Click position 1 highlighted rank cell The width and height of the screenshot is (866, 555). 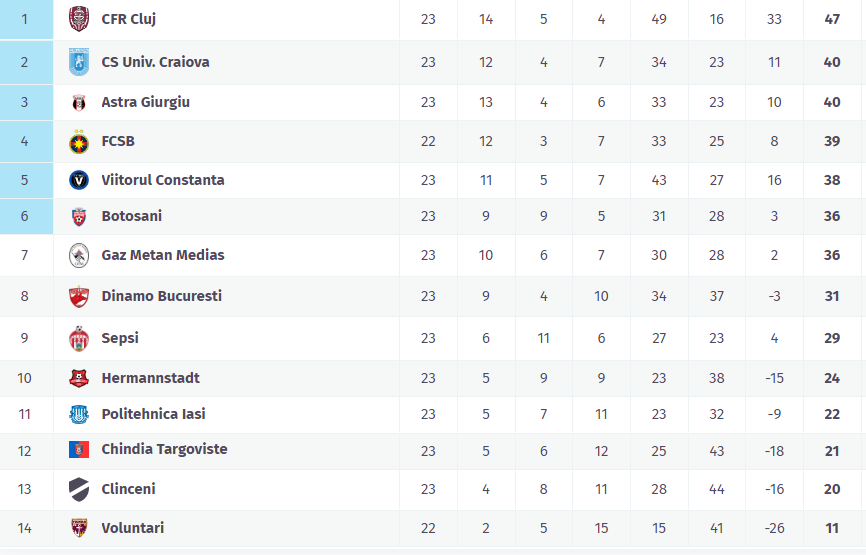[x=26, y=19]
